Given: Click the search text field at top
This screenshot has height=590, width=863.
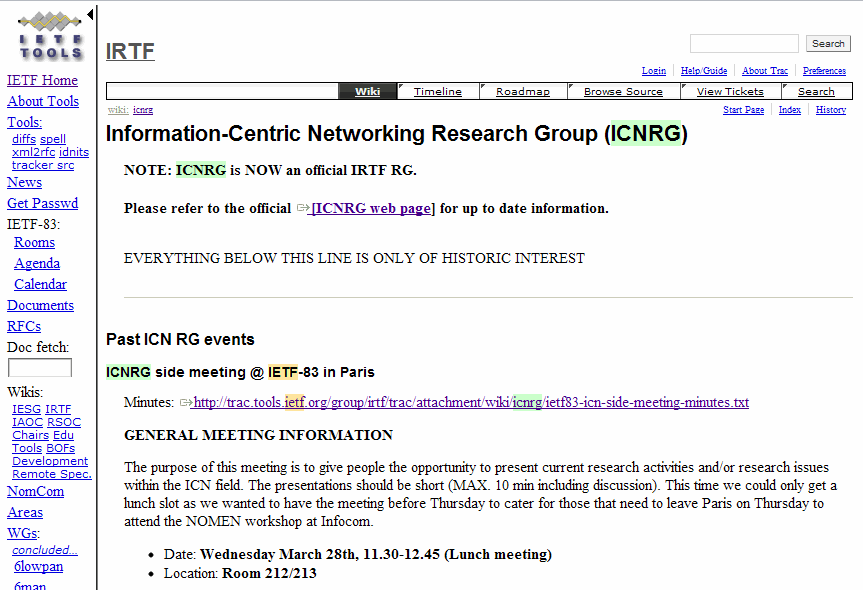Looking at the screenshot, I should coord(744,43).
